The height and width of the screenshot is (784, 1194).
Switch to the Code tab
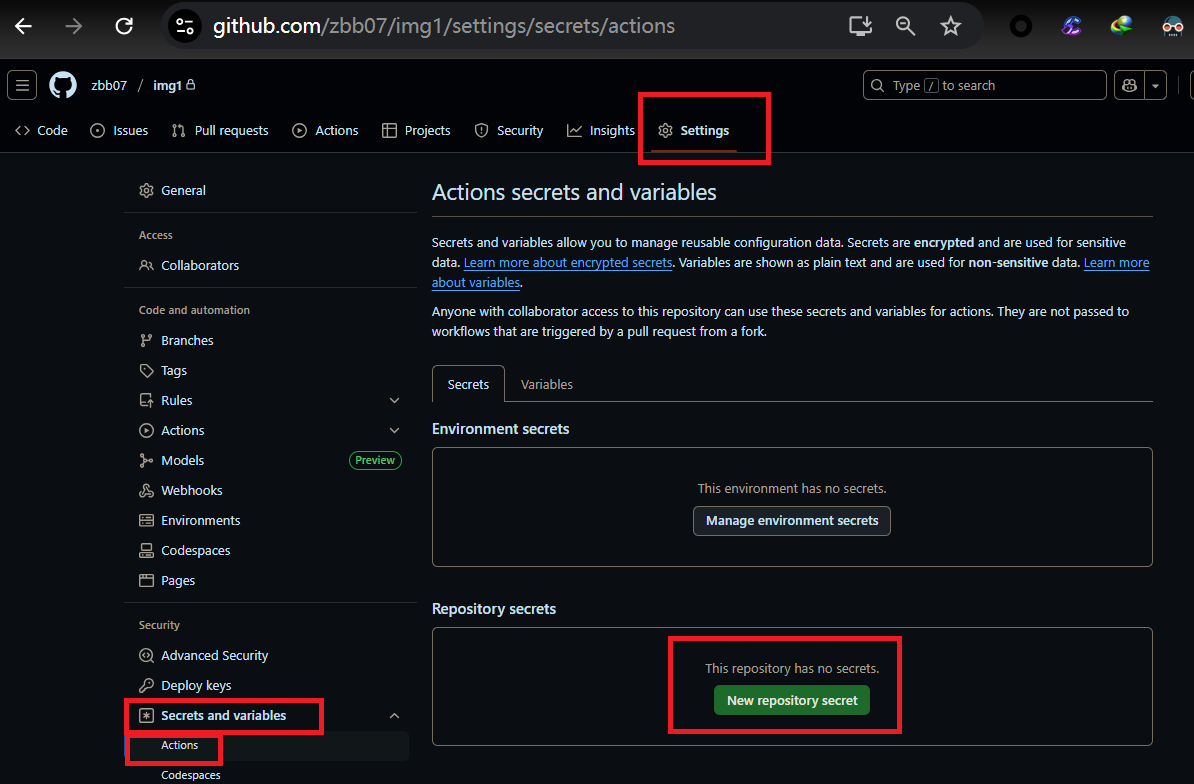coord(42,130)
